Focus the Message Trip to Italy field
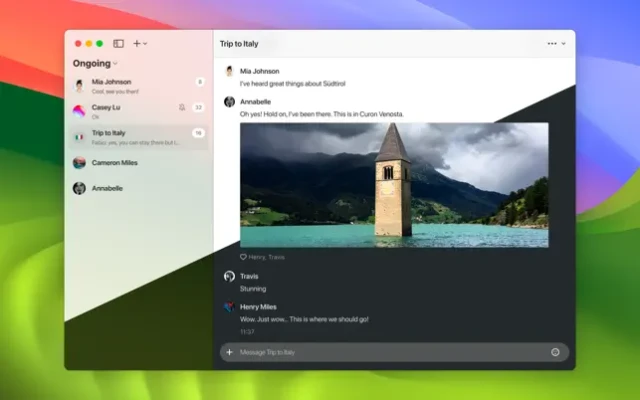This screenshot has width=640, height=400. 394,352
